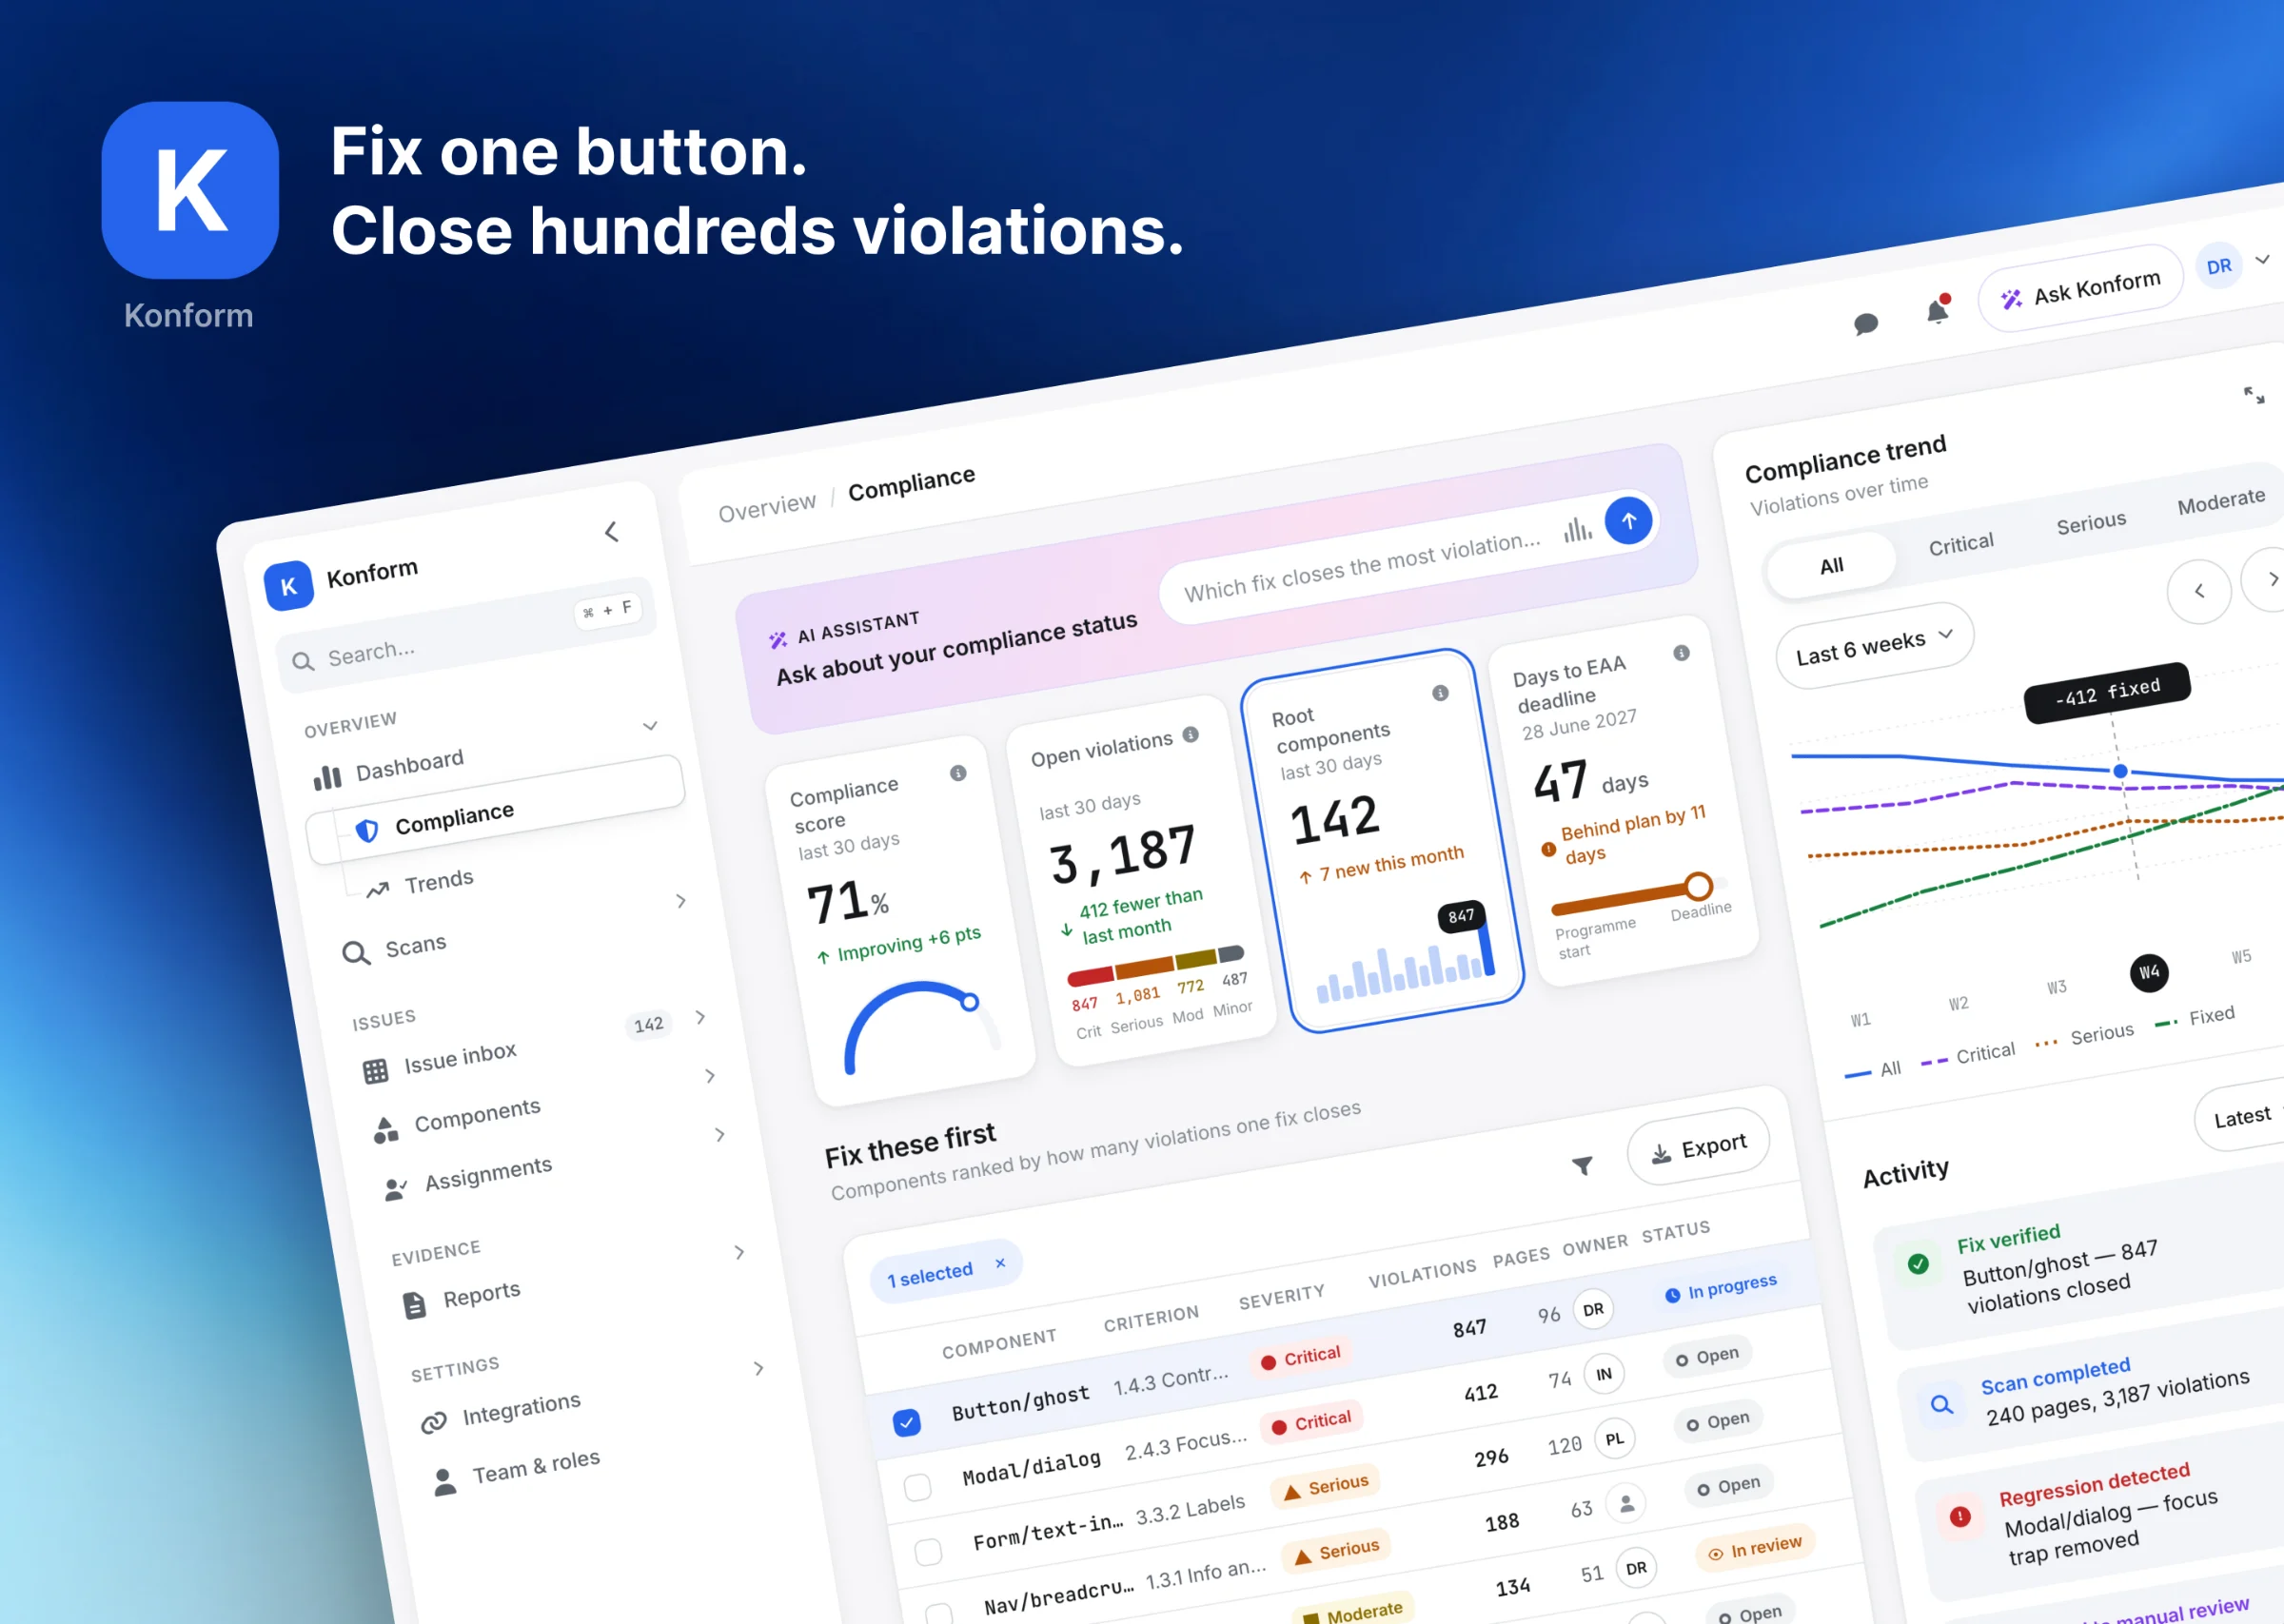Focus the sidebar Search field
Image resolution: width=2284 pixels, height=1624 pixels.
coord(467,634)
